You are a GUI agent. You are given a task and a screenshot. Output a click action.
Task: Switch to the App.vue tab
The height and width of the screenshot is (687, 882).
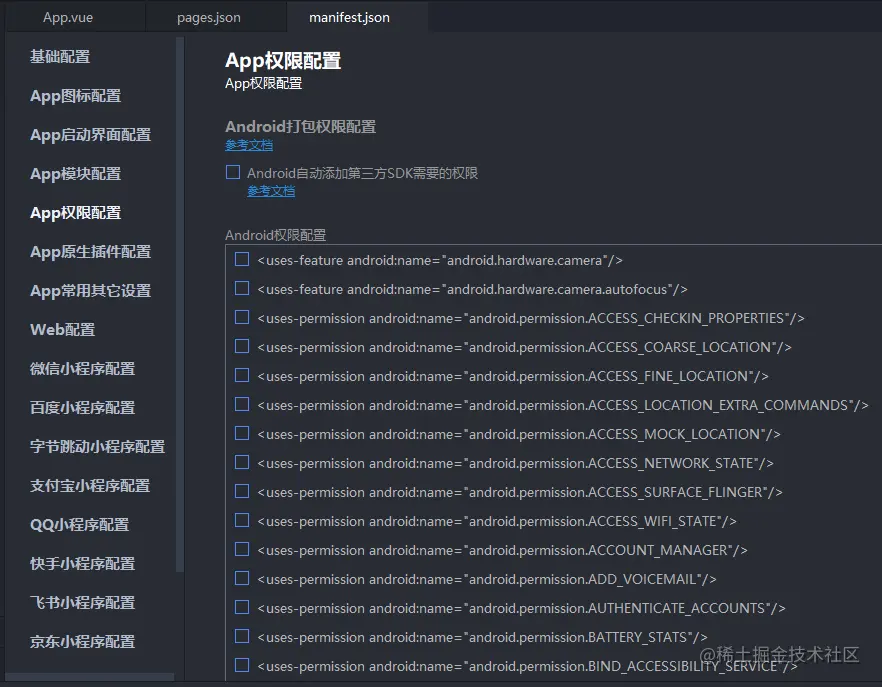point(68,17)
